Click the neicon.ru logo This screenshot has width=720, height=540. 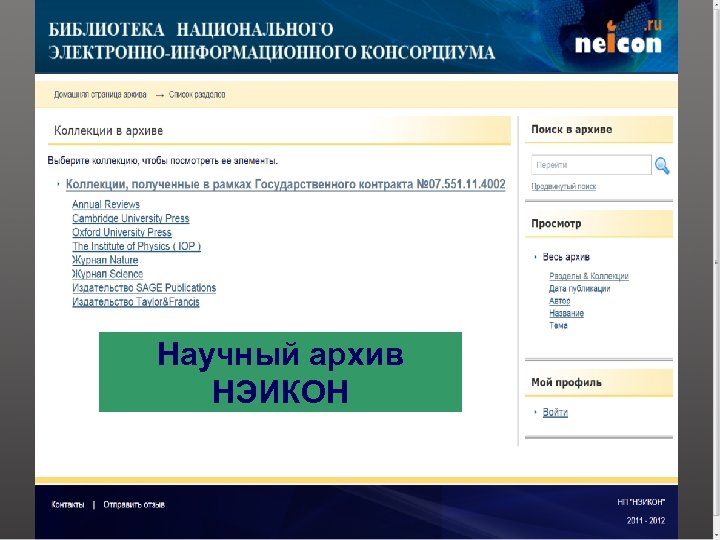pyautogui.click(x=619, y=37)
